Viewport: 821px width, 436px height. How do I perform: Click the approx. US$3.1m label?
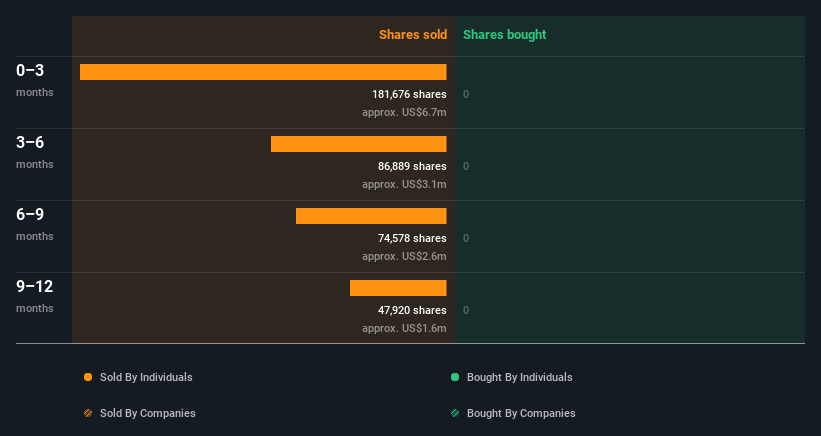click(x=404, y=184)
